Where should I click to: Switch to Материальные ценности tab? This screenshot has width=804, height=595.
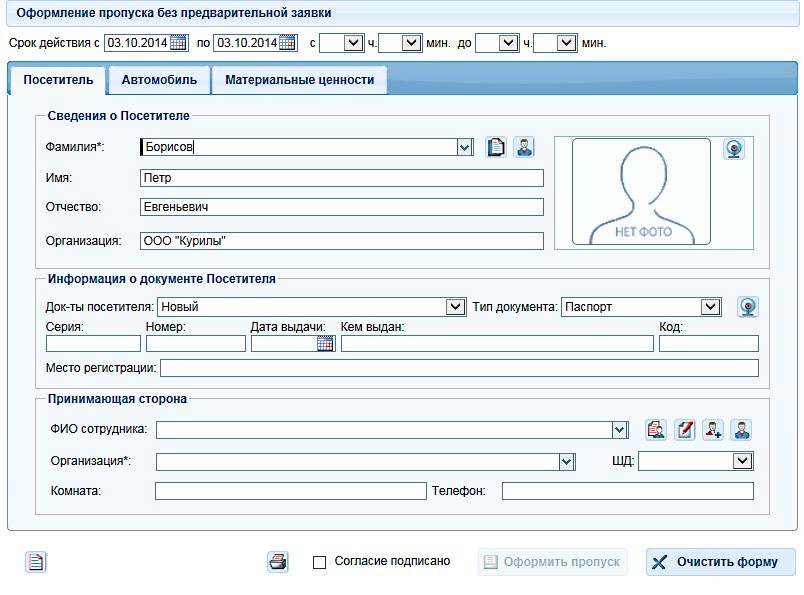[x=299, y=80]
